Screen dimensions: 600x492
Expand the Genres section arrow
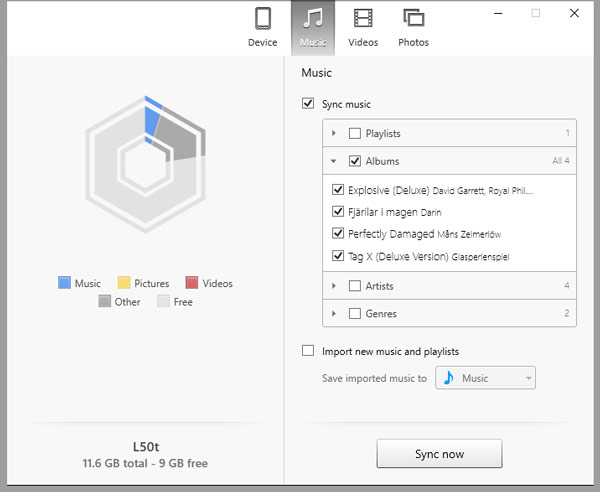click(333, 314)
